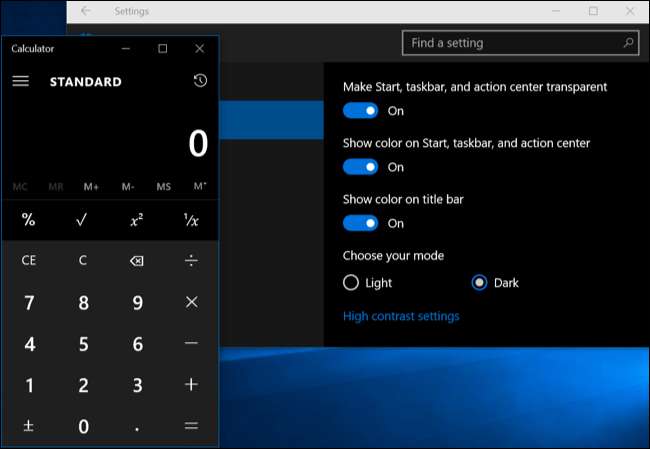Click the percent button
The width and height of the screenshot is (650, 449).
coord(28,220)
